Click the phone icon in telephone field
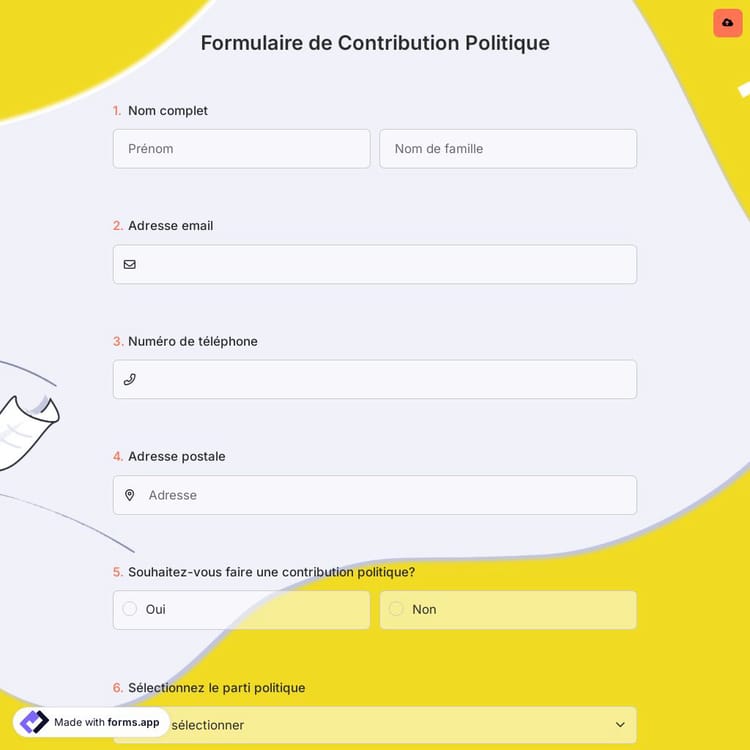Image resolution: width=750 pixels, height=750 pixels. 130,380
